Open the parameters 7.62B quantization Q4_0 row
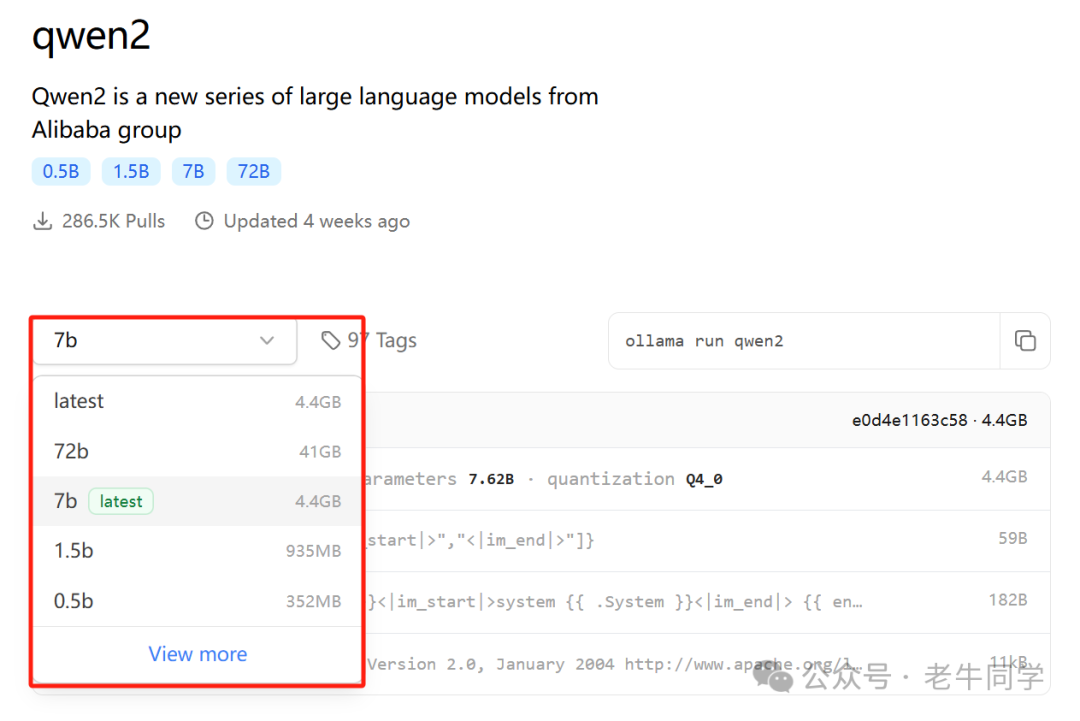This screenshot has width=1080, height=721. click(707, 479)
